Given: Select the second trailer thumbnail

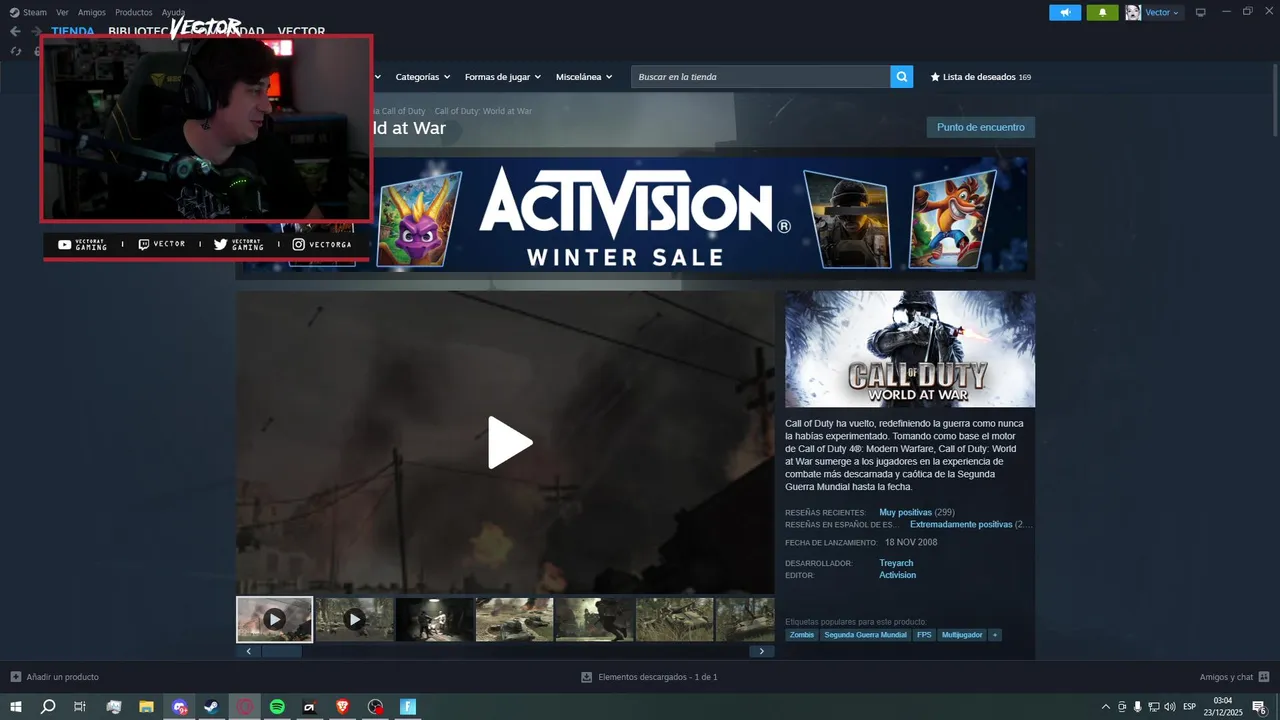Looking at the screenshot, I should [x=355, y=619].
